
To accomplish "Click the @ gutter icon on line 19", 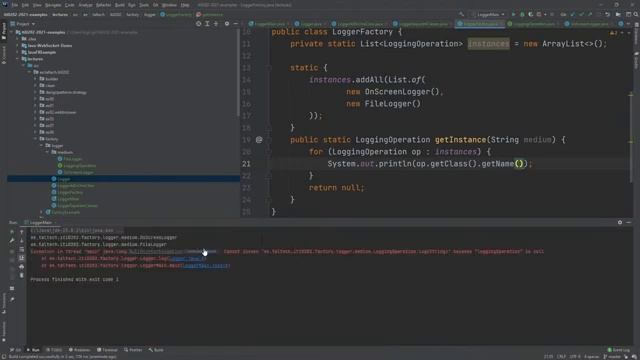I will (x=259, y=140).
